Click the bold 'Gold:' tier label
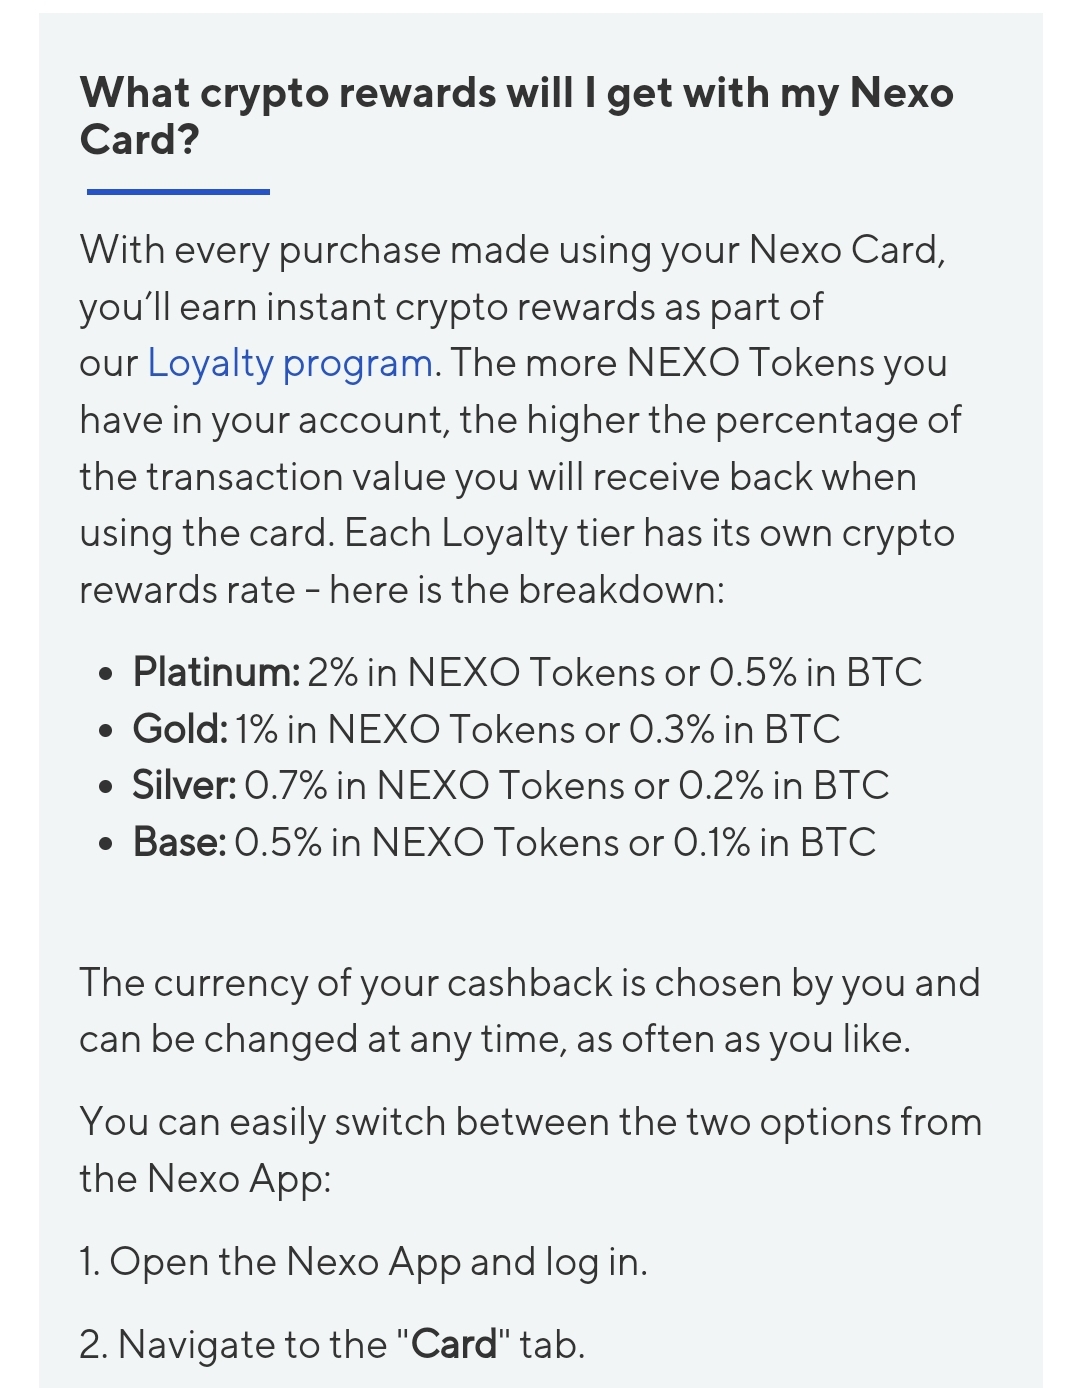Image resolution: width=1080 pixels, height=1388 pixels. tap(180, 729)
